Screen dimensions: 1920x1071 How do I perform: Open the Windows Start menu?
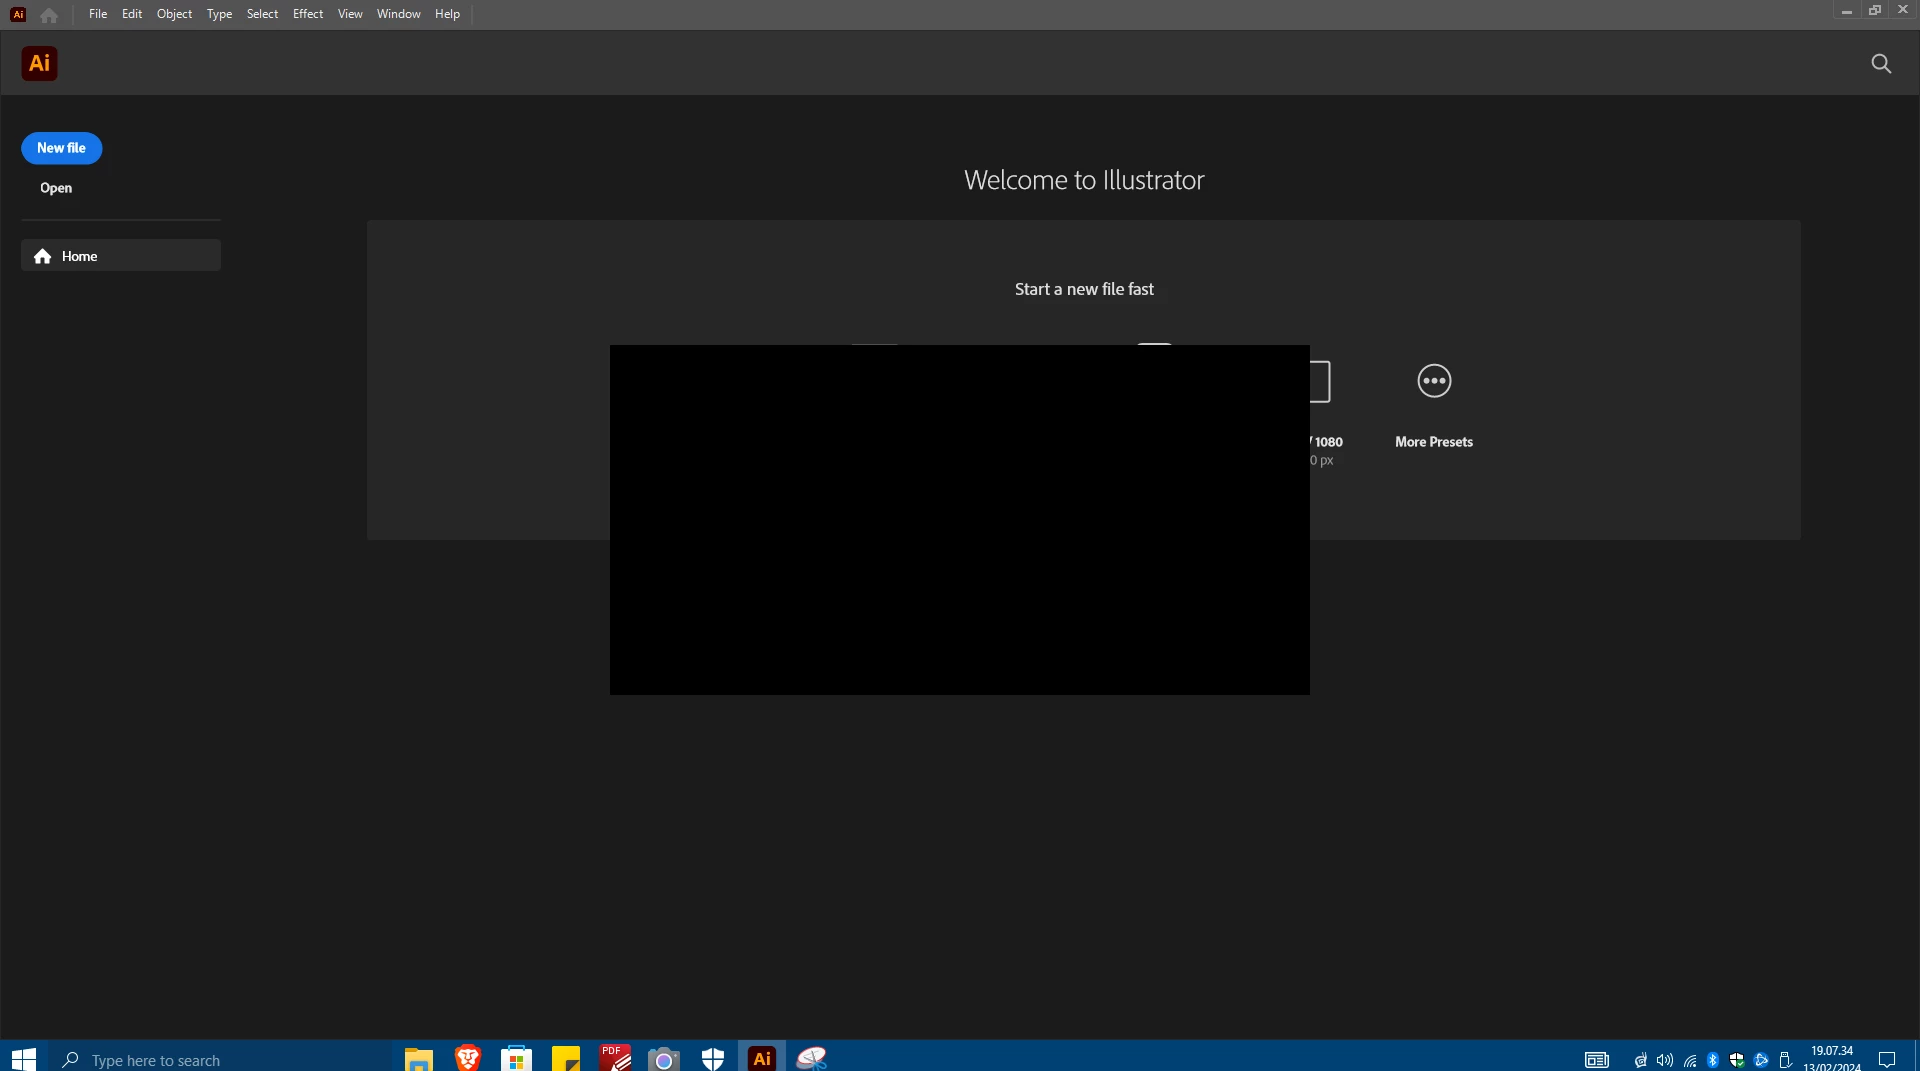[23, 1059]
